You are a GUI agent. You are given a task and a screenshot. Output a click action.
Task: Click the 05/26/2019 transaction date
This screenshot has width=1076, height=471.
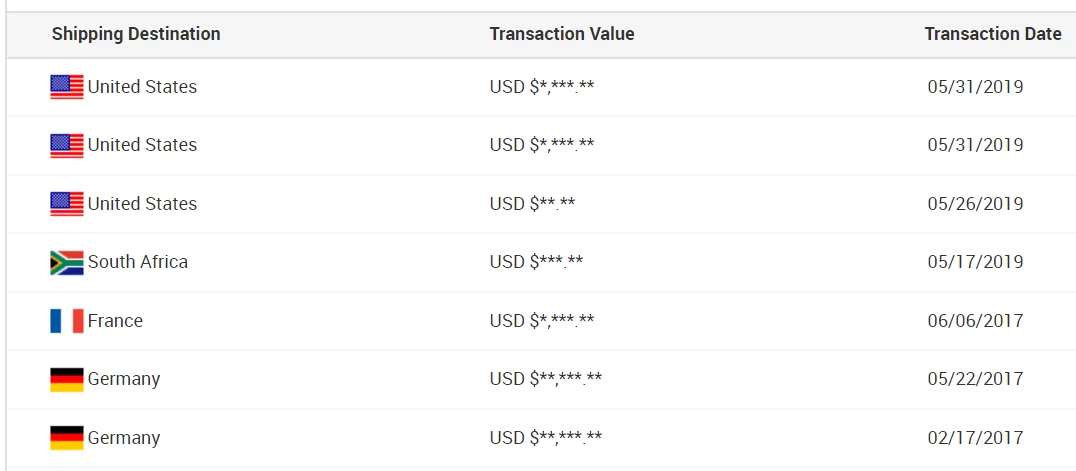coord(975,204)
